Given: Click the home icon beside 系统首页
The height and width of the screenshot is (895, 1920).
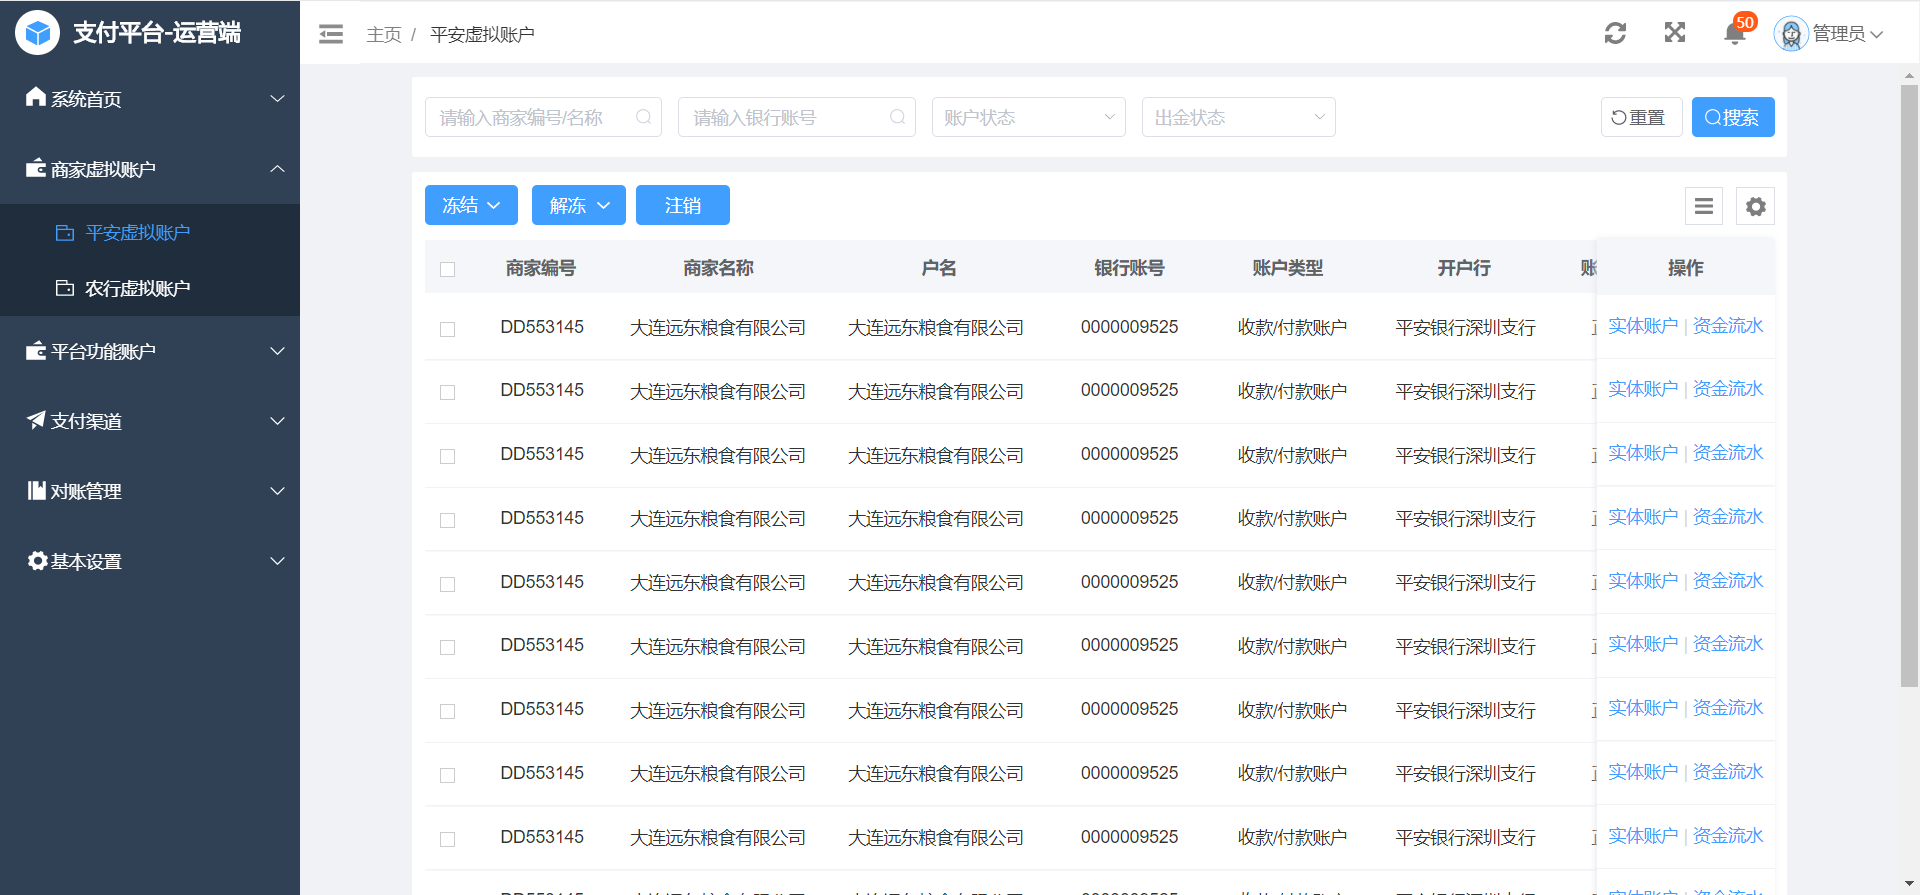Looking at the screenshot, I should pos(36,97).
